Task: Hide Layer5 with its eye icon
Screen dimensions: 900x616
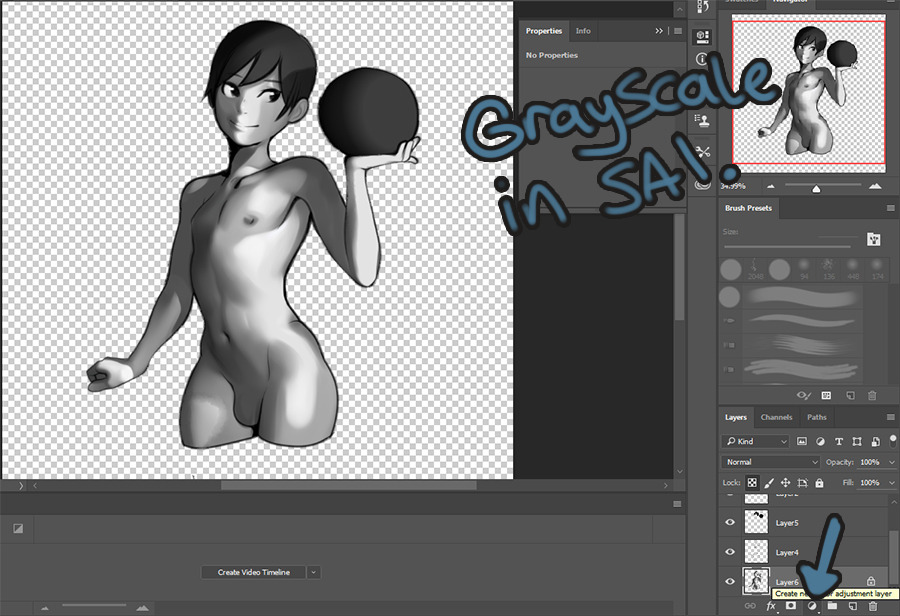Action: [x=730, y=522]
